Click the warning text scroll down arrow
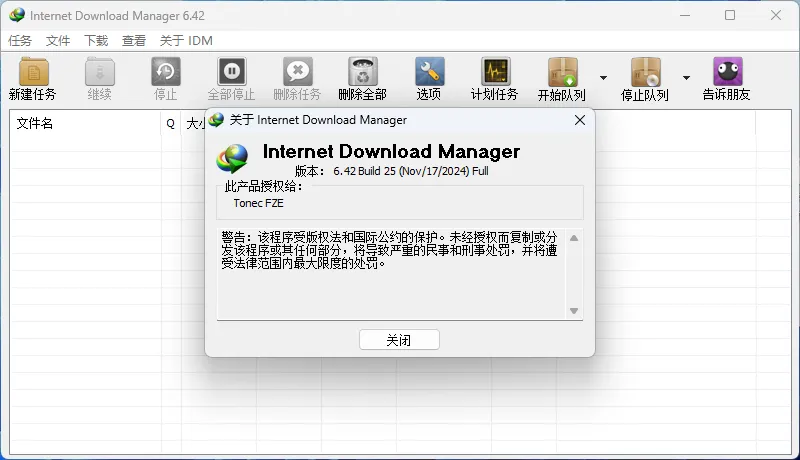 tap(574, 311)
